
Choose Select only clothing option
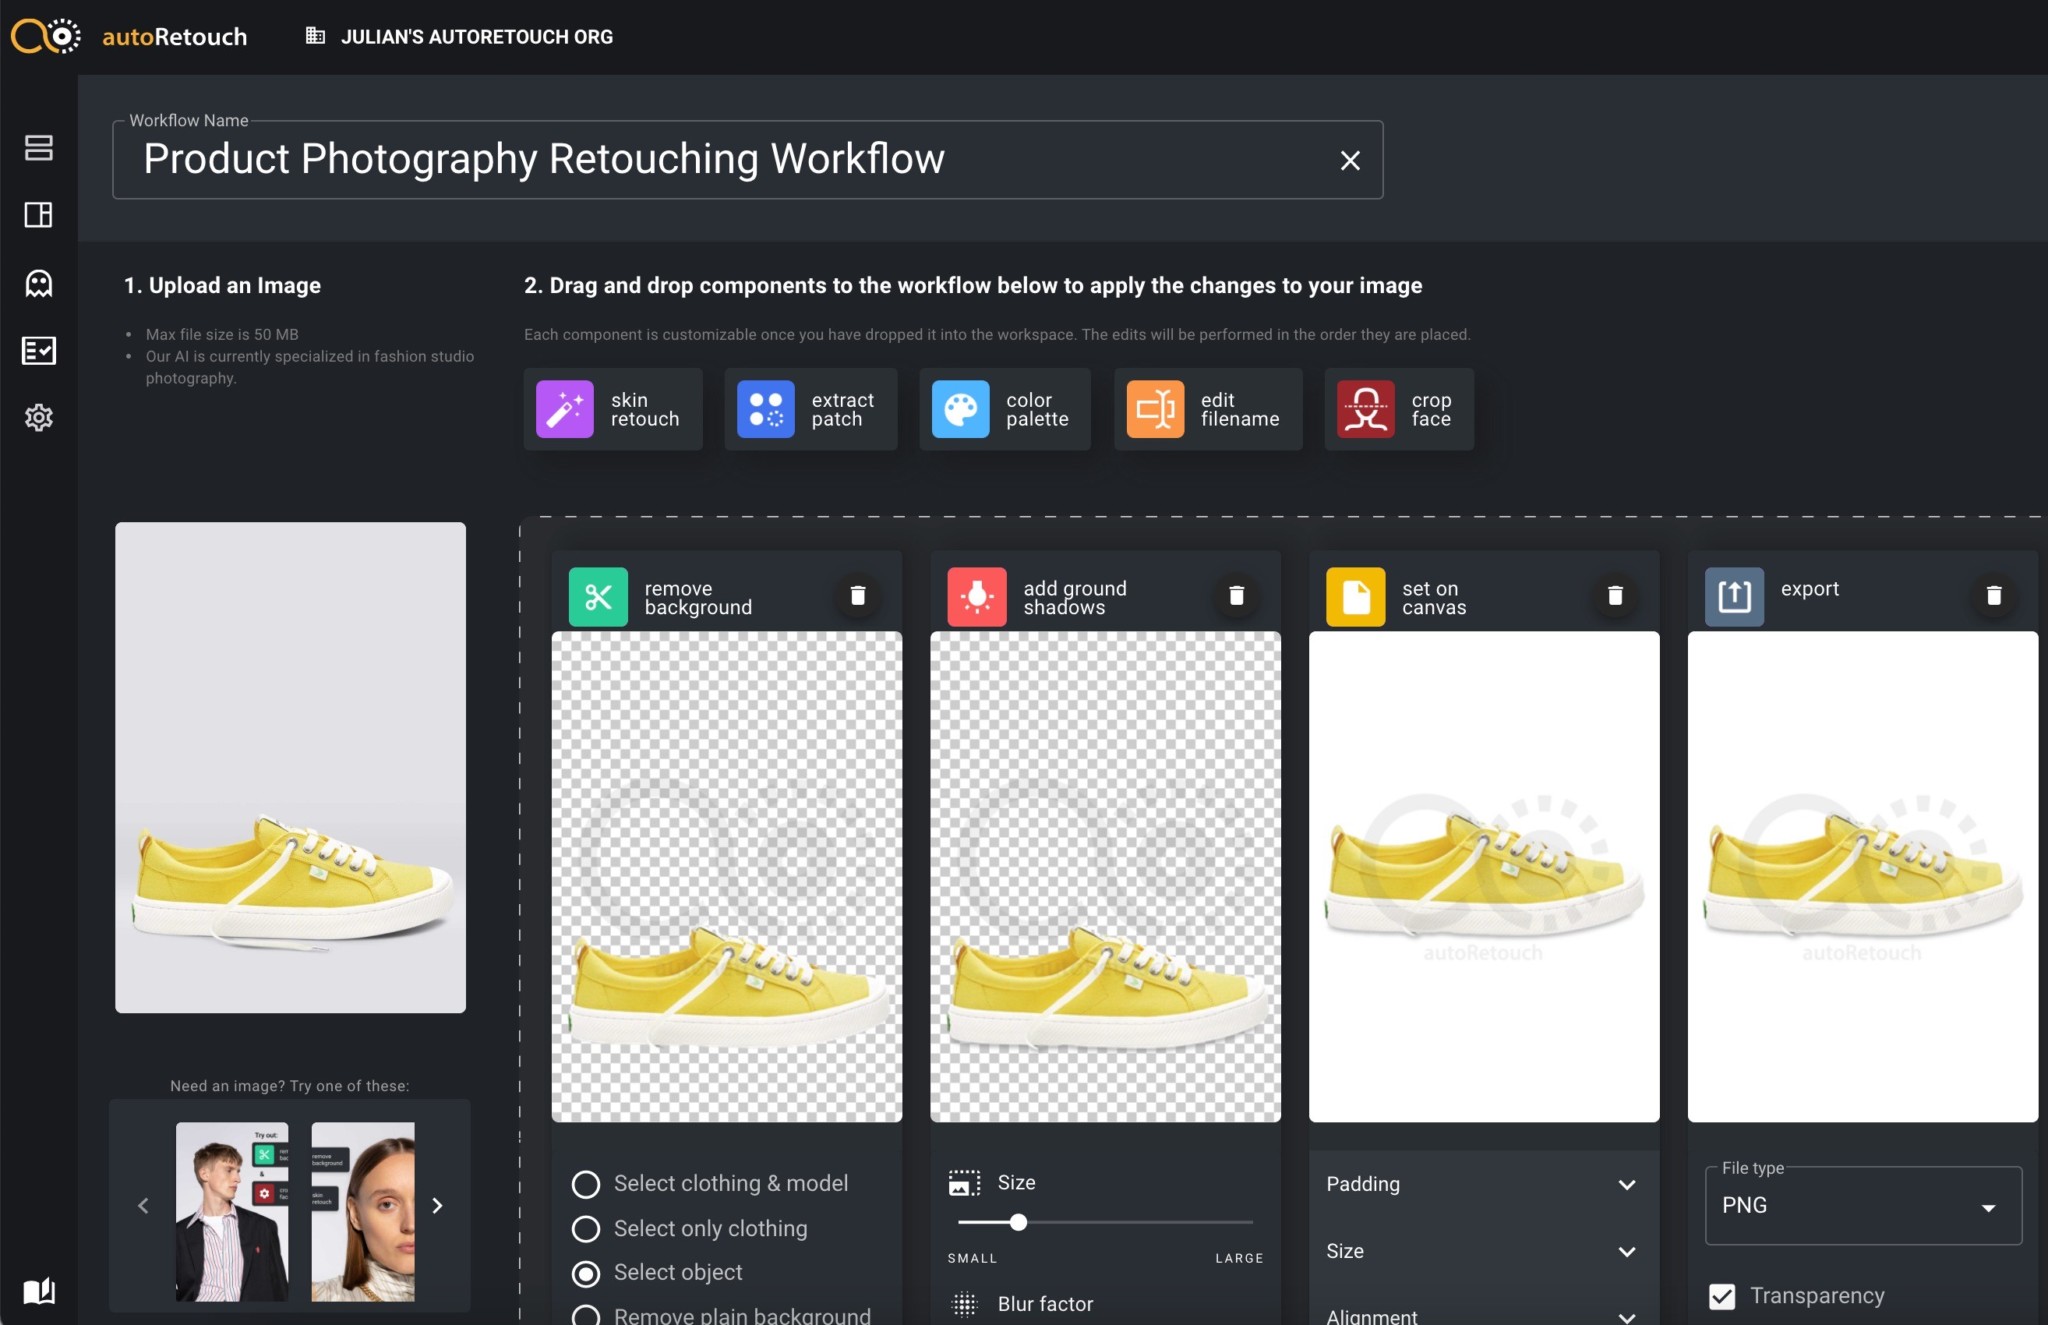pos(690,1229)
